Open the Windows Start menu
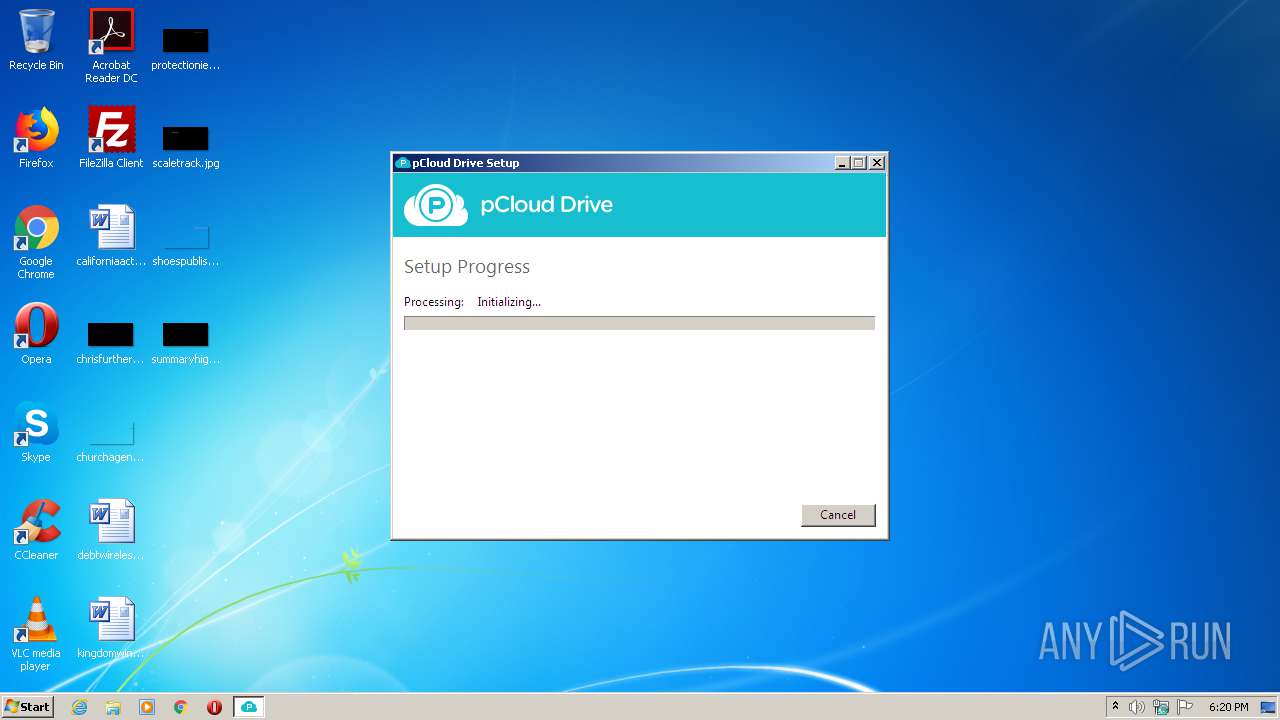Image resolution: width=1280 pixels, height=720 pixels. 28,707
